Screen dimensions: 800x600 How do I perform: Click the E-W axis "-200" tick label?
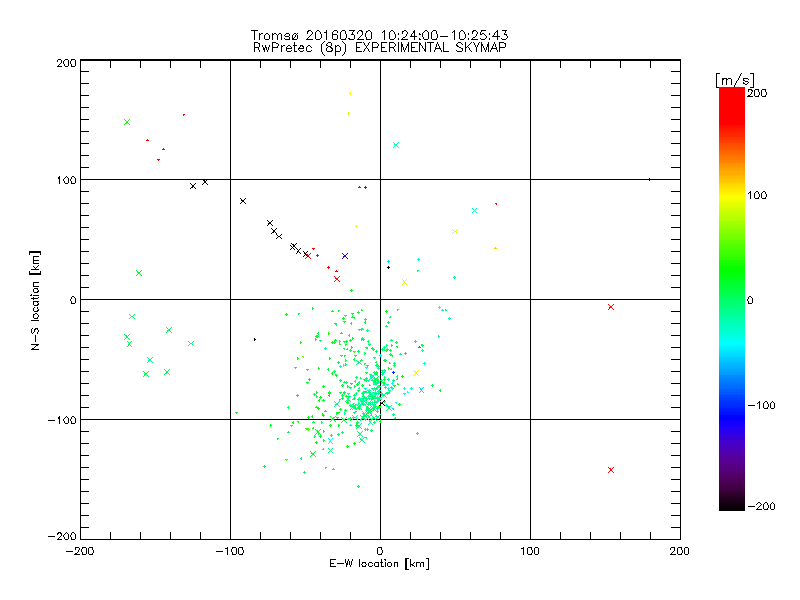(80, 551)
